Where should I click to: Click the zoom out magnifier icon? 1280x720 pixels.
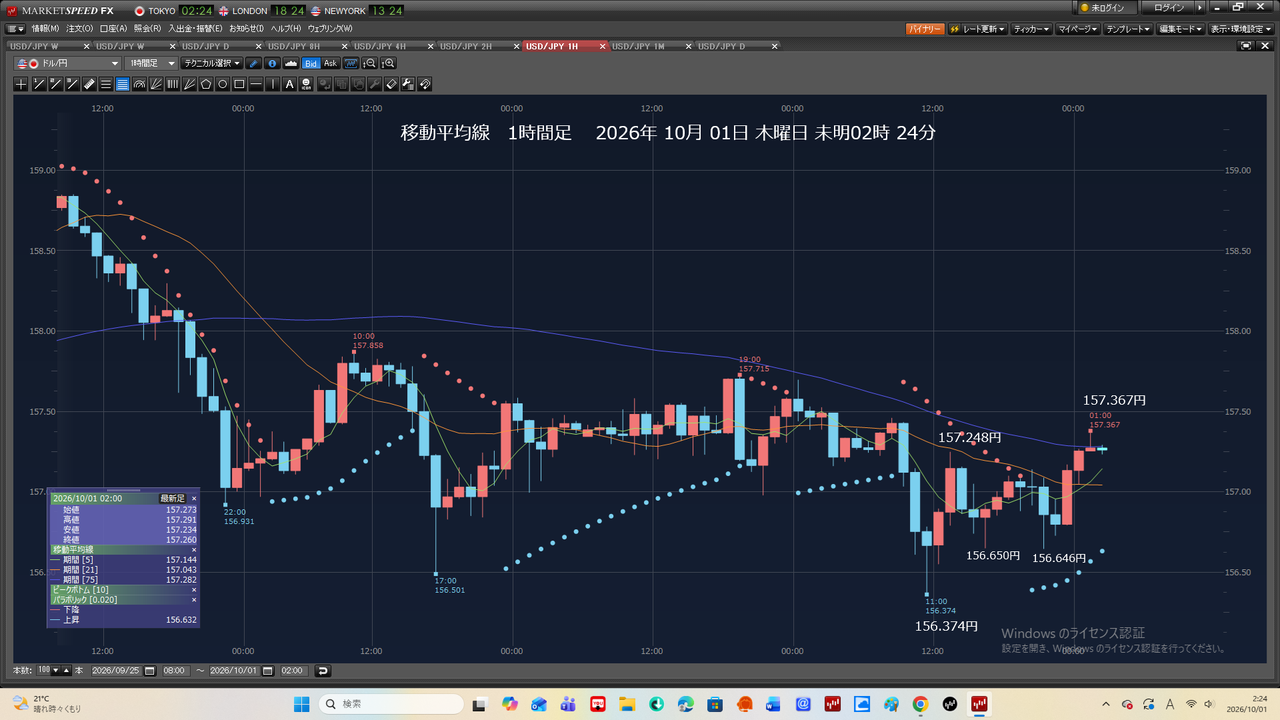370,63
